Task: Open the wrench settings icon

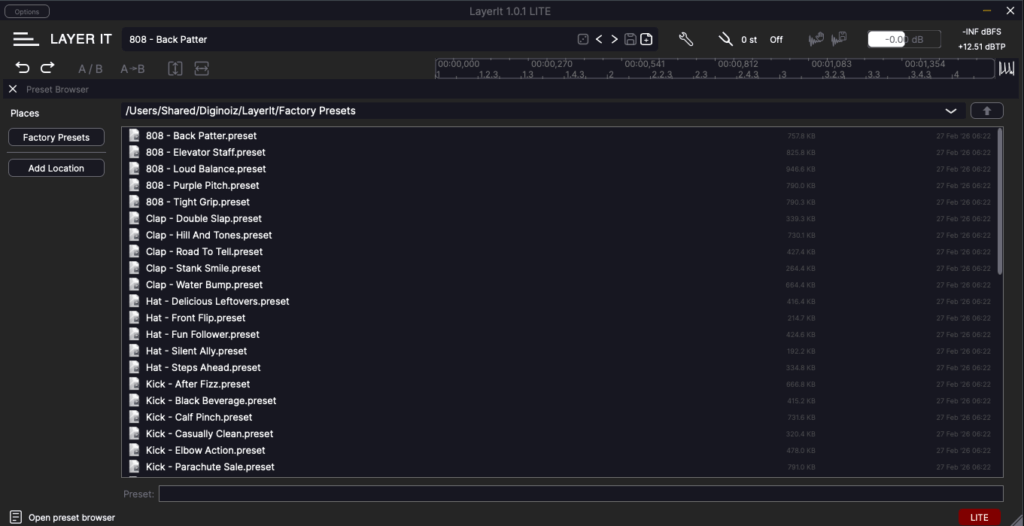Action: pyautogui.click(x=686, y=39)
